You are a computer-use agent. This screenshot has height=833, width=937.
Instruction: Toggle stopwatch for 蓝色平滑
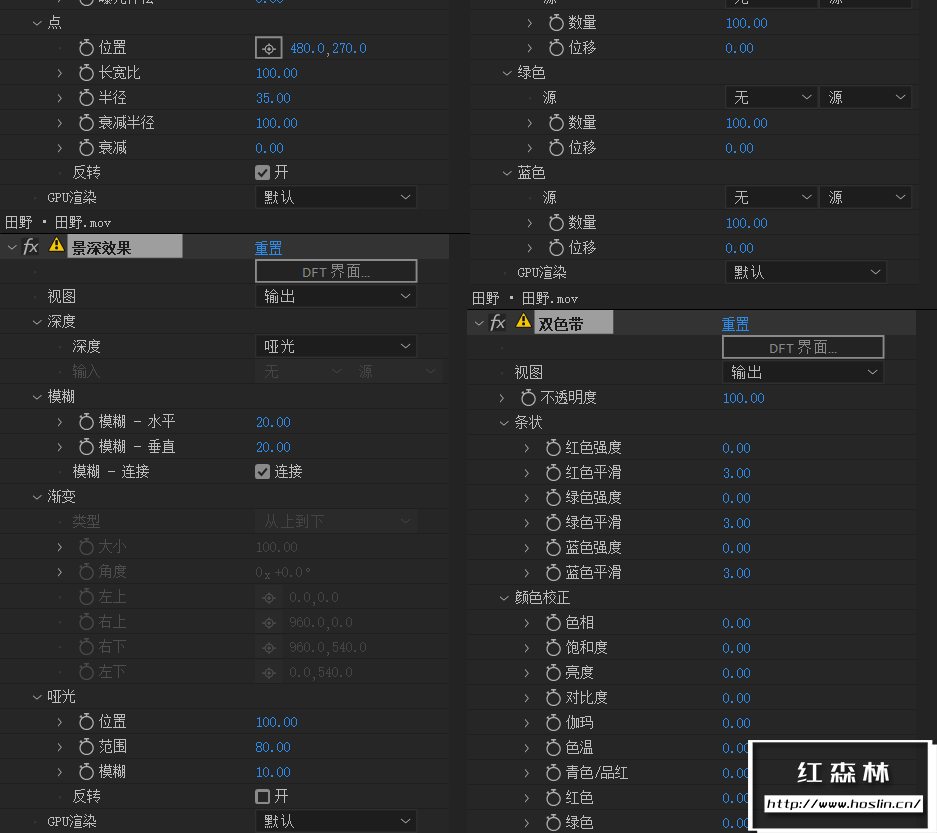tap(553, 574)
